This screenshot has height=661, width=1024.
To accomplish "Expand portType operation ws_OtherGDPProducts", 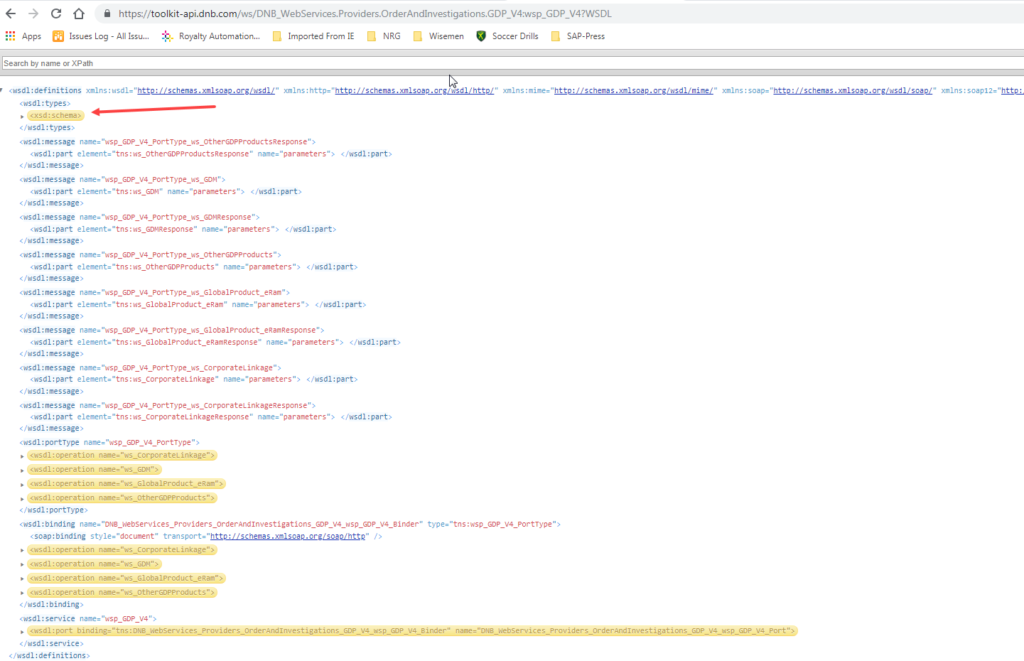I will pyautogui.click(x=22, y=499).
